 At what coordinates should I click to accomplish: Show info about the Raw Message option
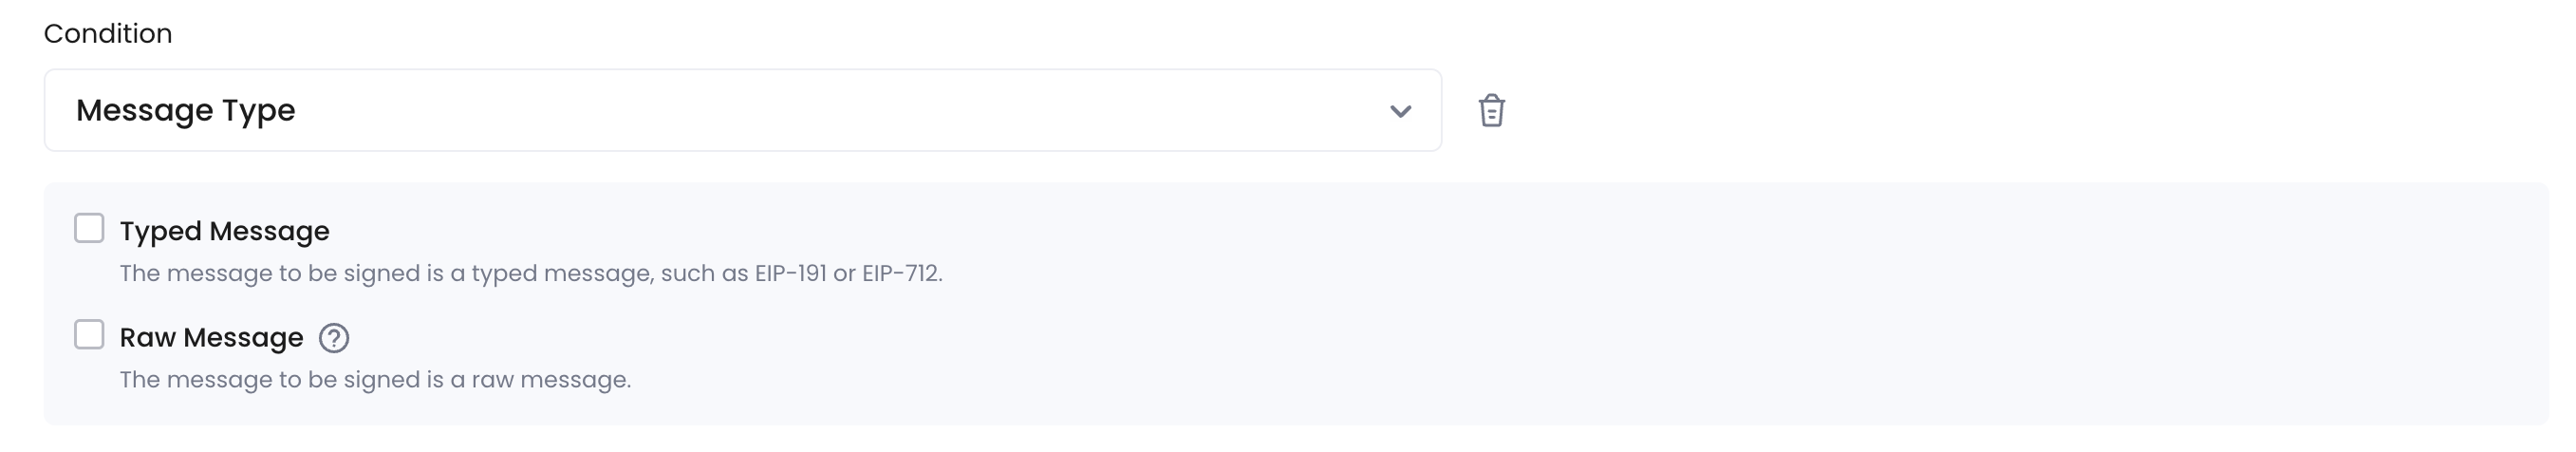click(x=334, y=338)
